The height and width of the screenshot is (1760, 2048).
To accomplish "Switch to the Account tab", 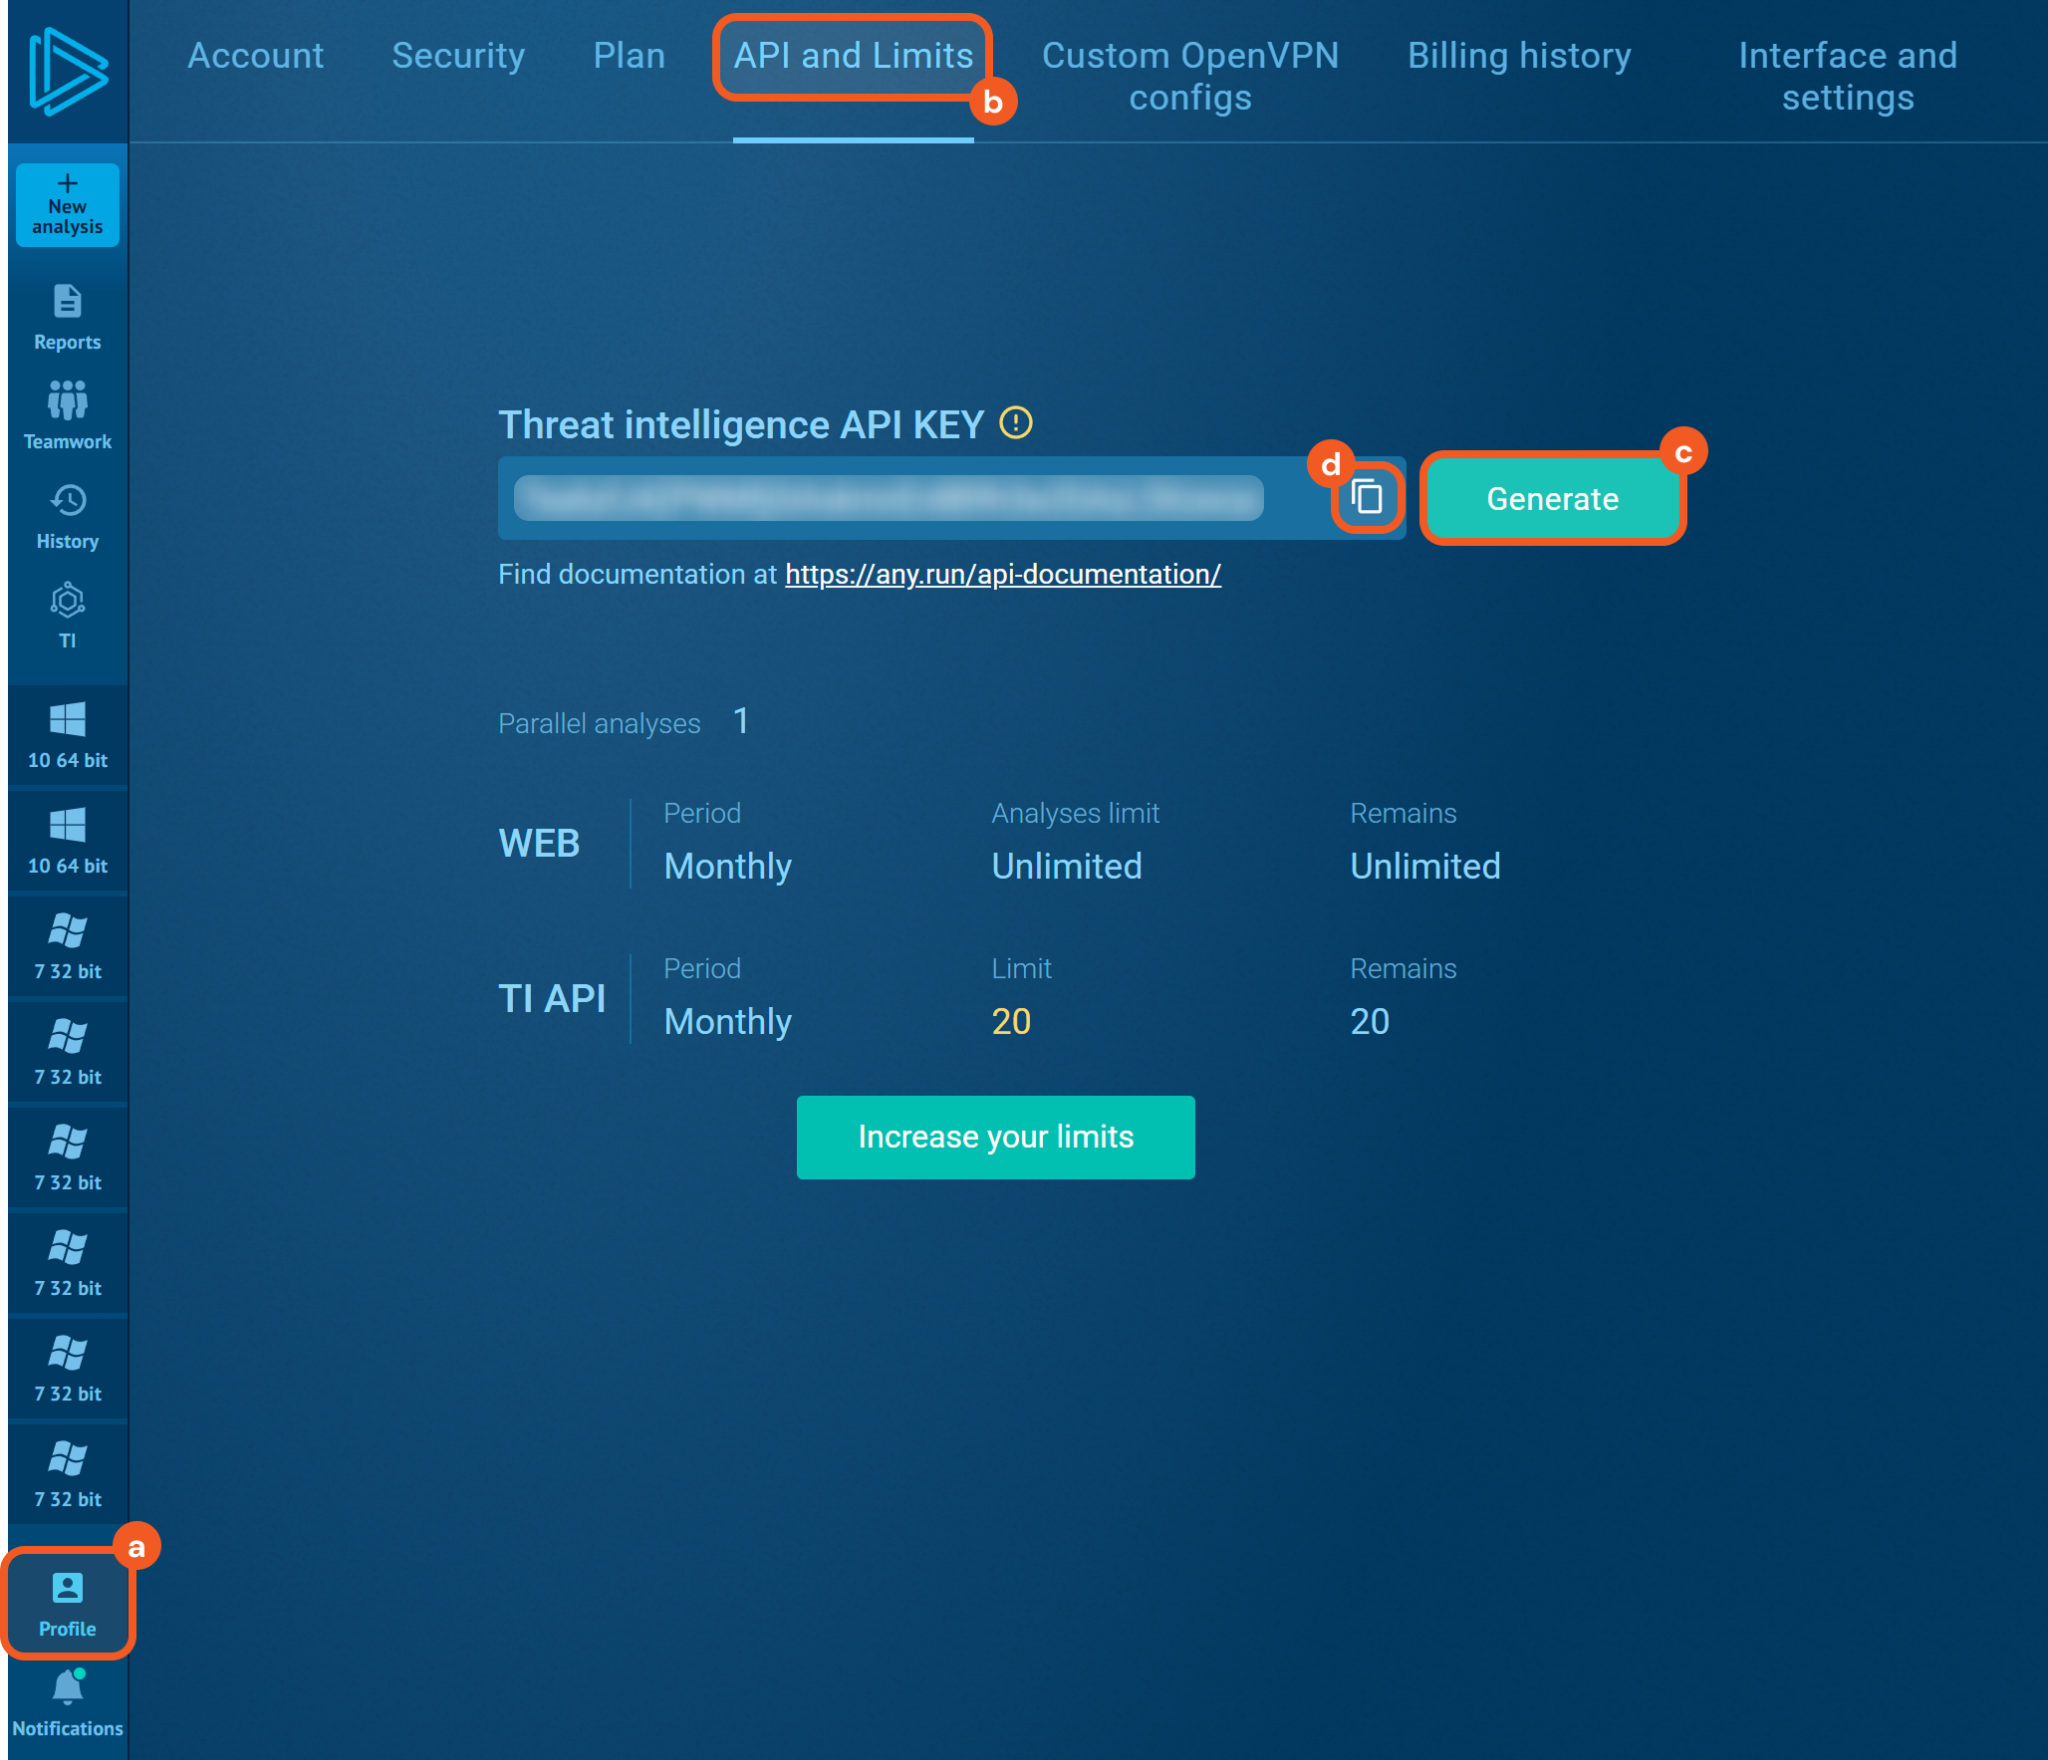I will tap(255, 56).
